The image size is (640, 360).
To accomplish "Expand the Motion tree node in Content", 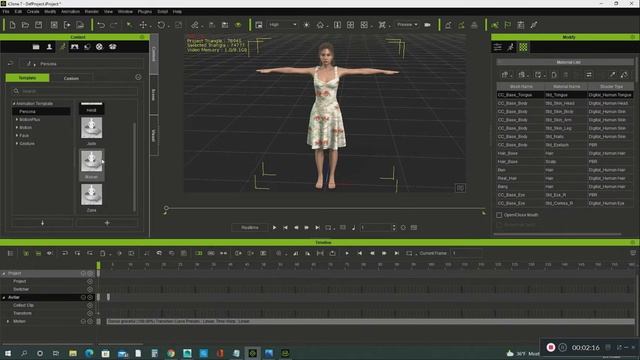I will (17, 127).
